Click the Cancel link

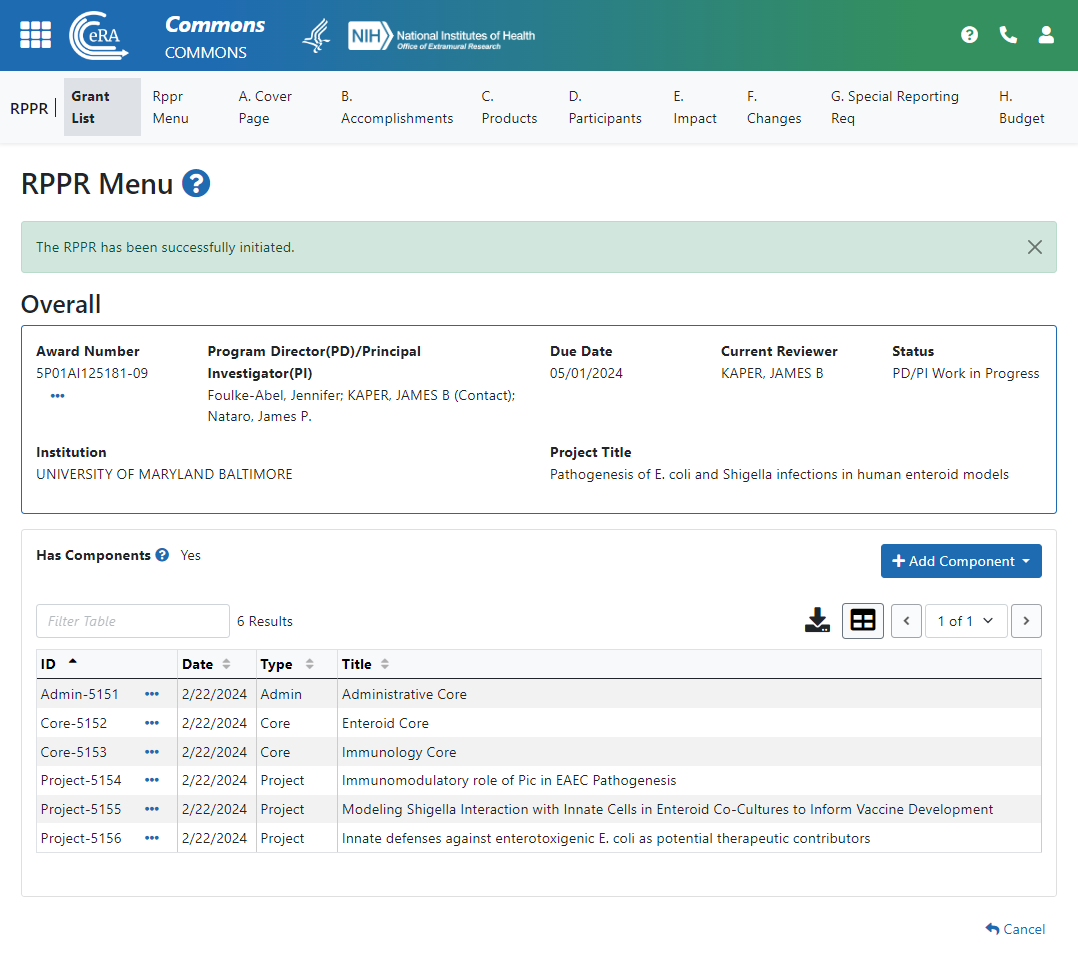click(x=1015, y=929)
